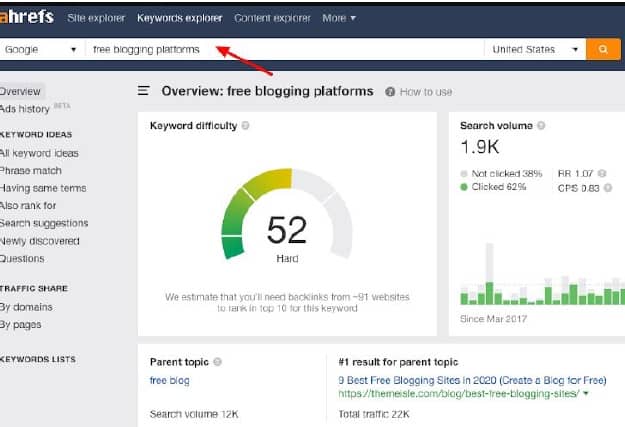Screen dimensions: 625x427
Task: Open Content explorer
Action: (272, 18)
